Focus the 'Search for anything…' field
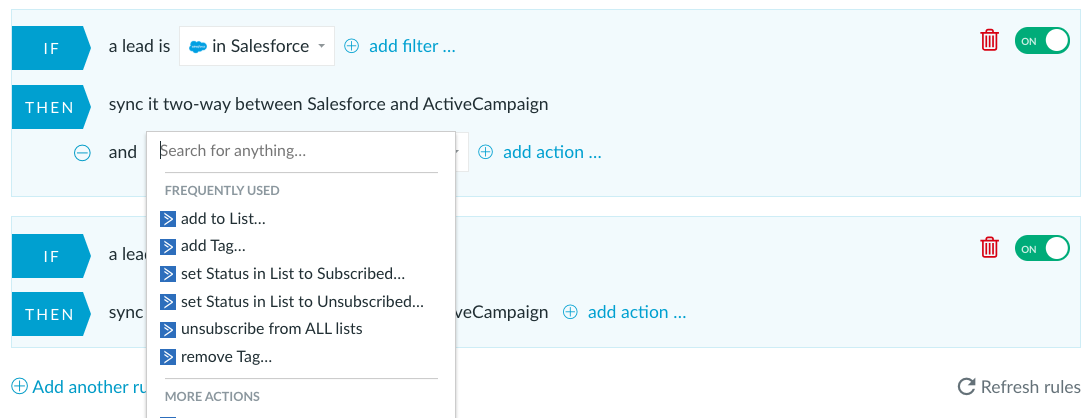The height and width of the screenshot is (418, 1091). point(299,150)
